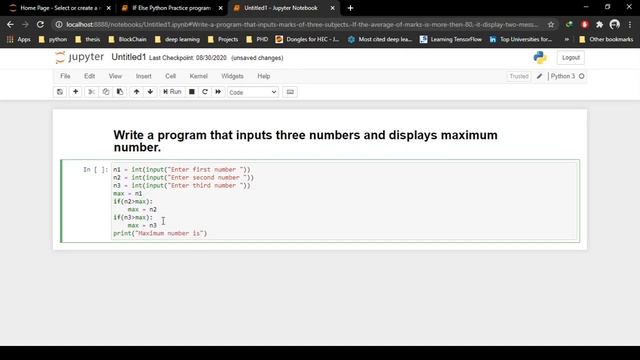The image size is (640, 360).
Task: Click the Python 3 kernel status circle
Action: tap(582, 76)
